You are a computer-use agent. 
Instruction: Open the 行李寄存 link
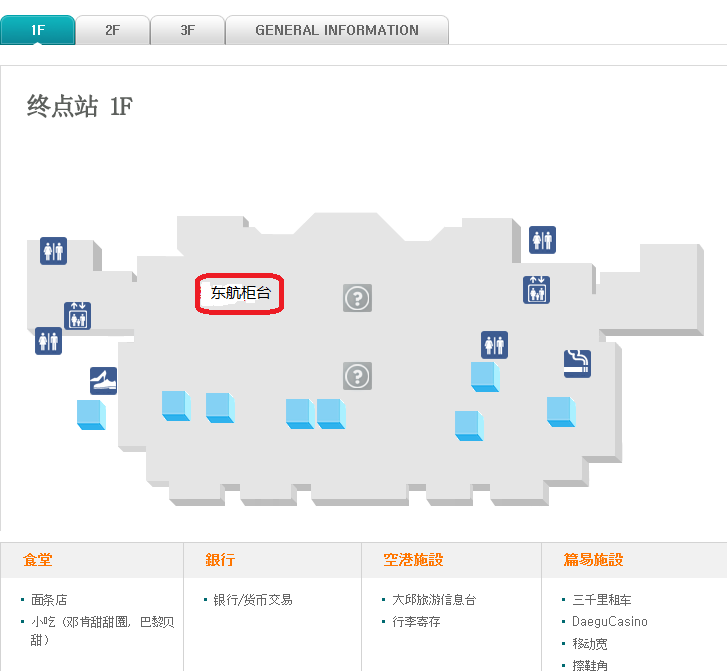[x=416, y=621]
